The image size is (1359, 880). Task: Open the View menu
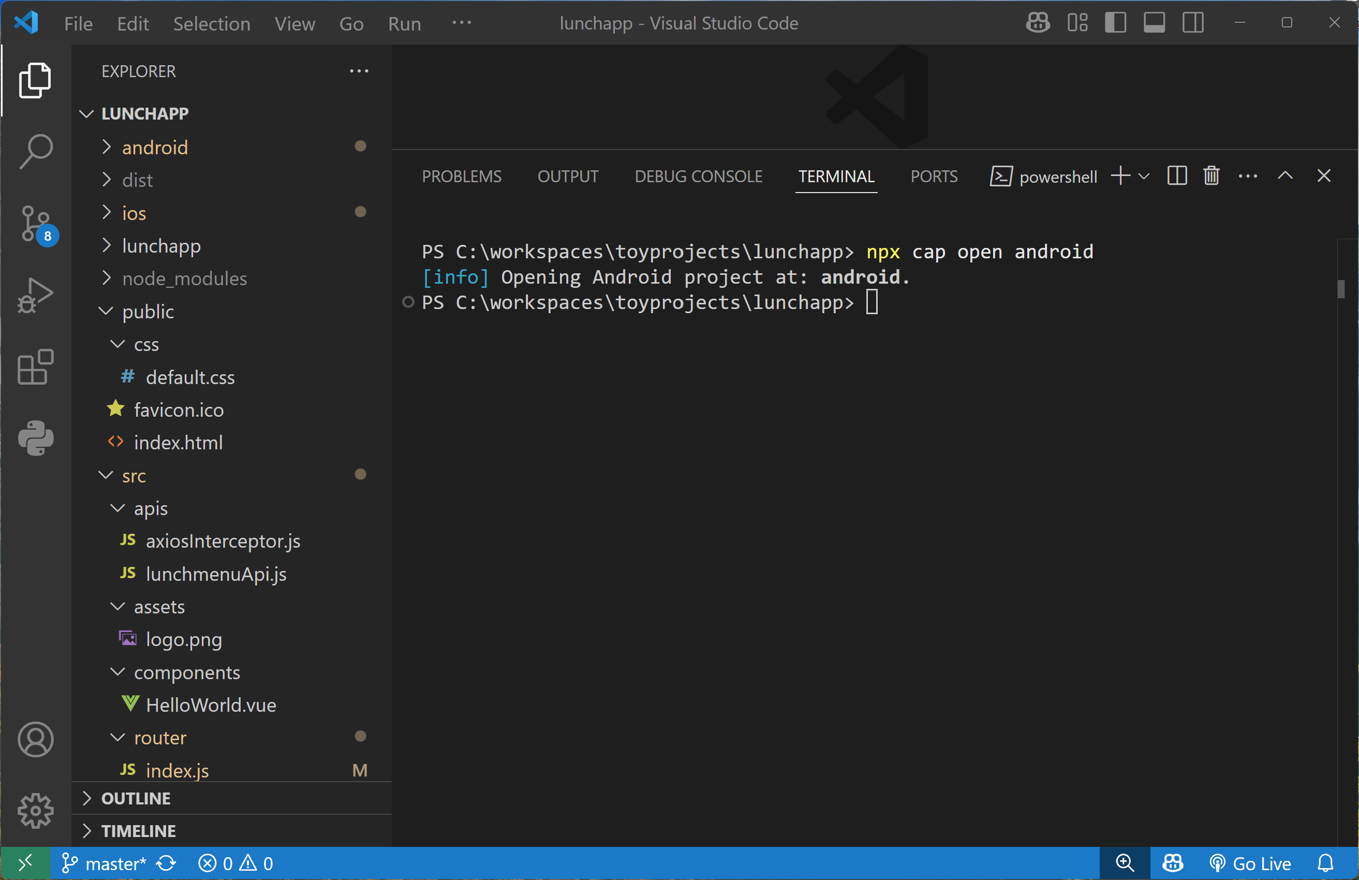point(294,23)
